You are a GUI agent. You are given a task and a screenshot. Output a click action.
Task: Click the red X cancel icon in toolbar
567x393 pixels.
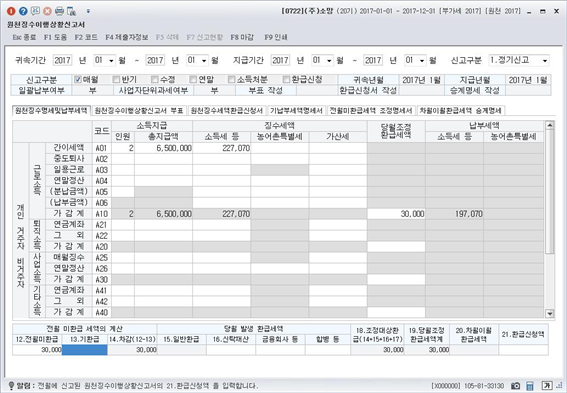47,11
